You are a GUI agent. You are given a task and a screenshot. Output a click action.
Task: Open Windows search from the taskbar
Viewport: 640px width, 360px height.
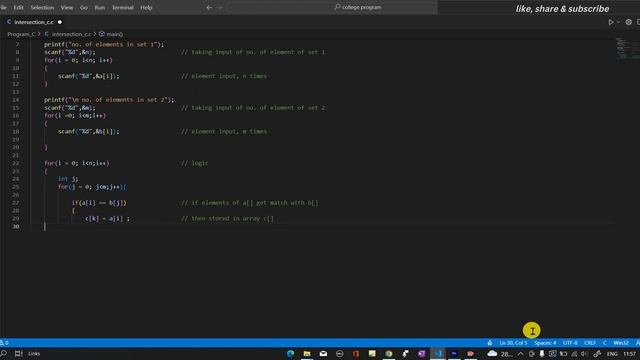tap(4, 353)
